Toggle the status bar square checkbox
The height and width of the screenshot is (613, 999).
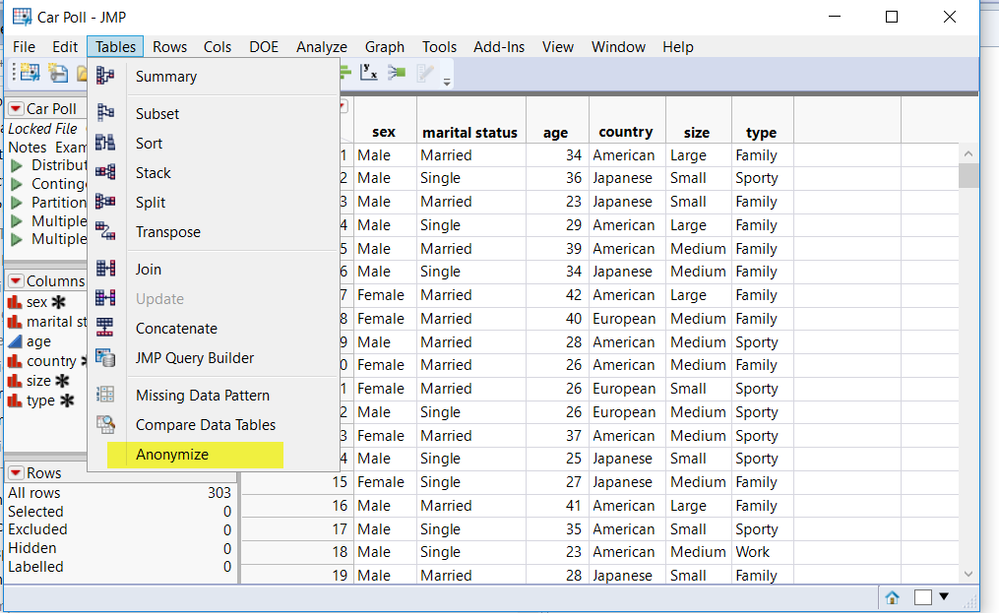click(923, 597)
